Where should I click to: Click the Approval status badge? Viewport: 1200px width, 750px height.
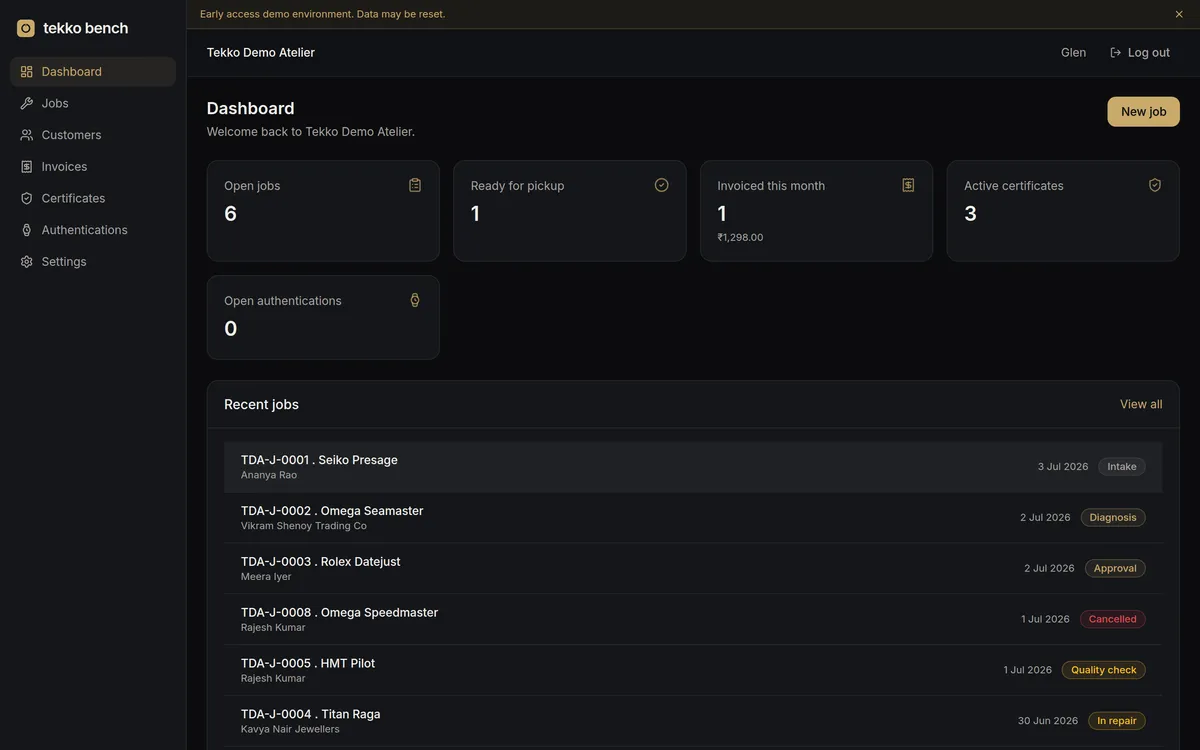click(x=1115, y=568)
